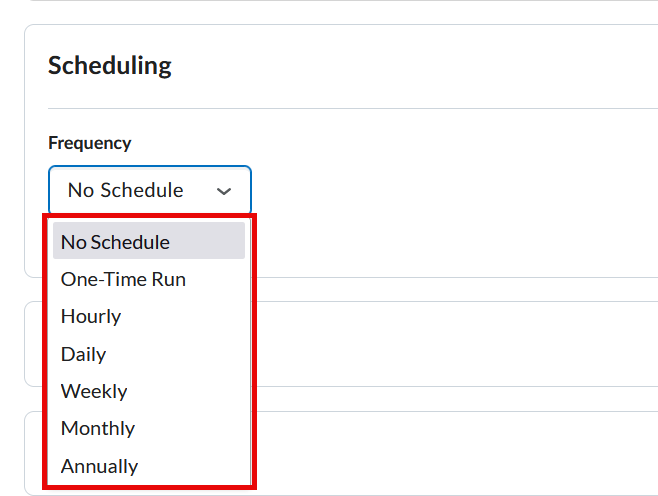Image resolution: width=658 pixels, height=496 pixels.
Task: Set frequency to Weekly
Action: (x=94, y=391)
